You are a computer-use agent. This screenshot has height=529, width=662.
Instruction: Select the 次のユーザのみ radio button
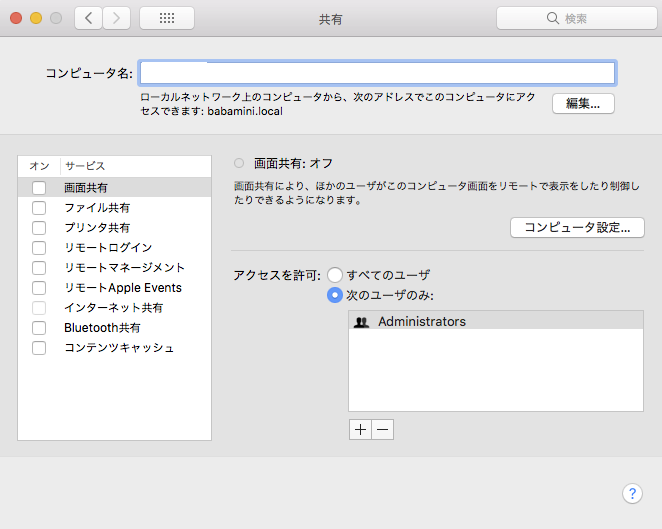pos(335,295)
